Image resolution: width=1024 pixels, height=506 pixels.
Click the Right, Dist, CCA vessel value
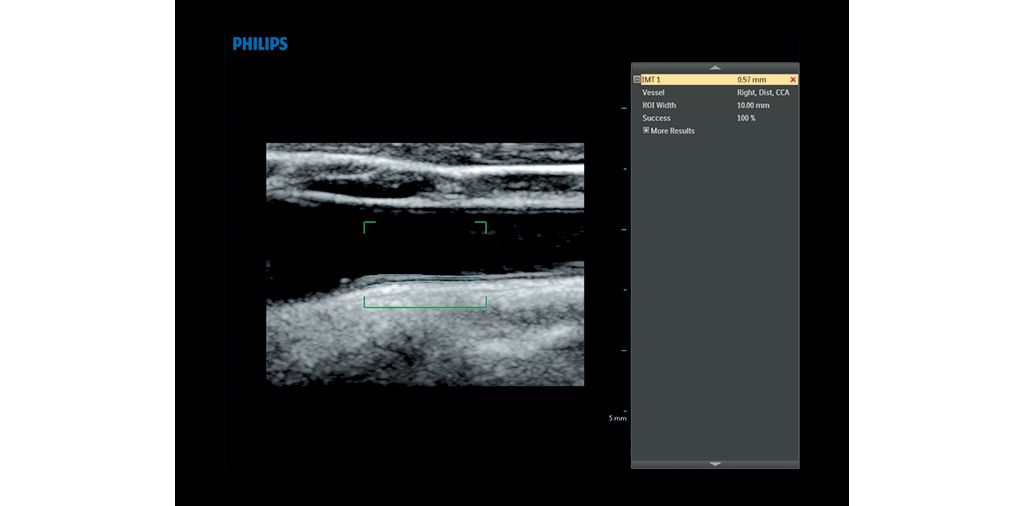[x=762, y=92]
